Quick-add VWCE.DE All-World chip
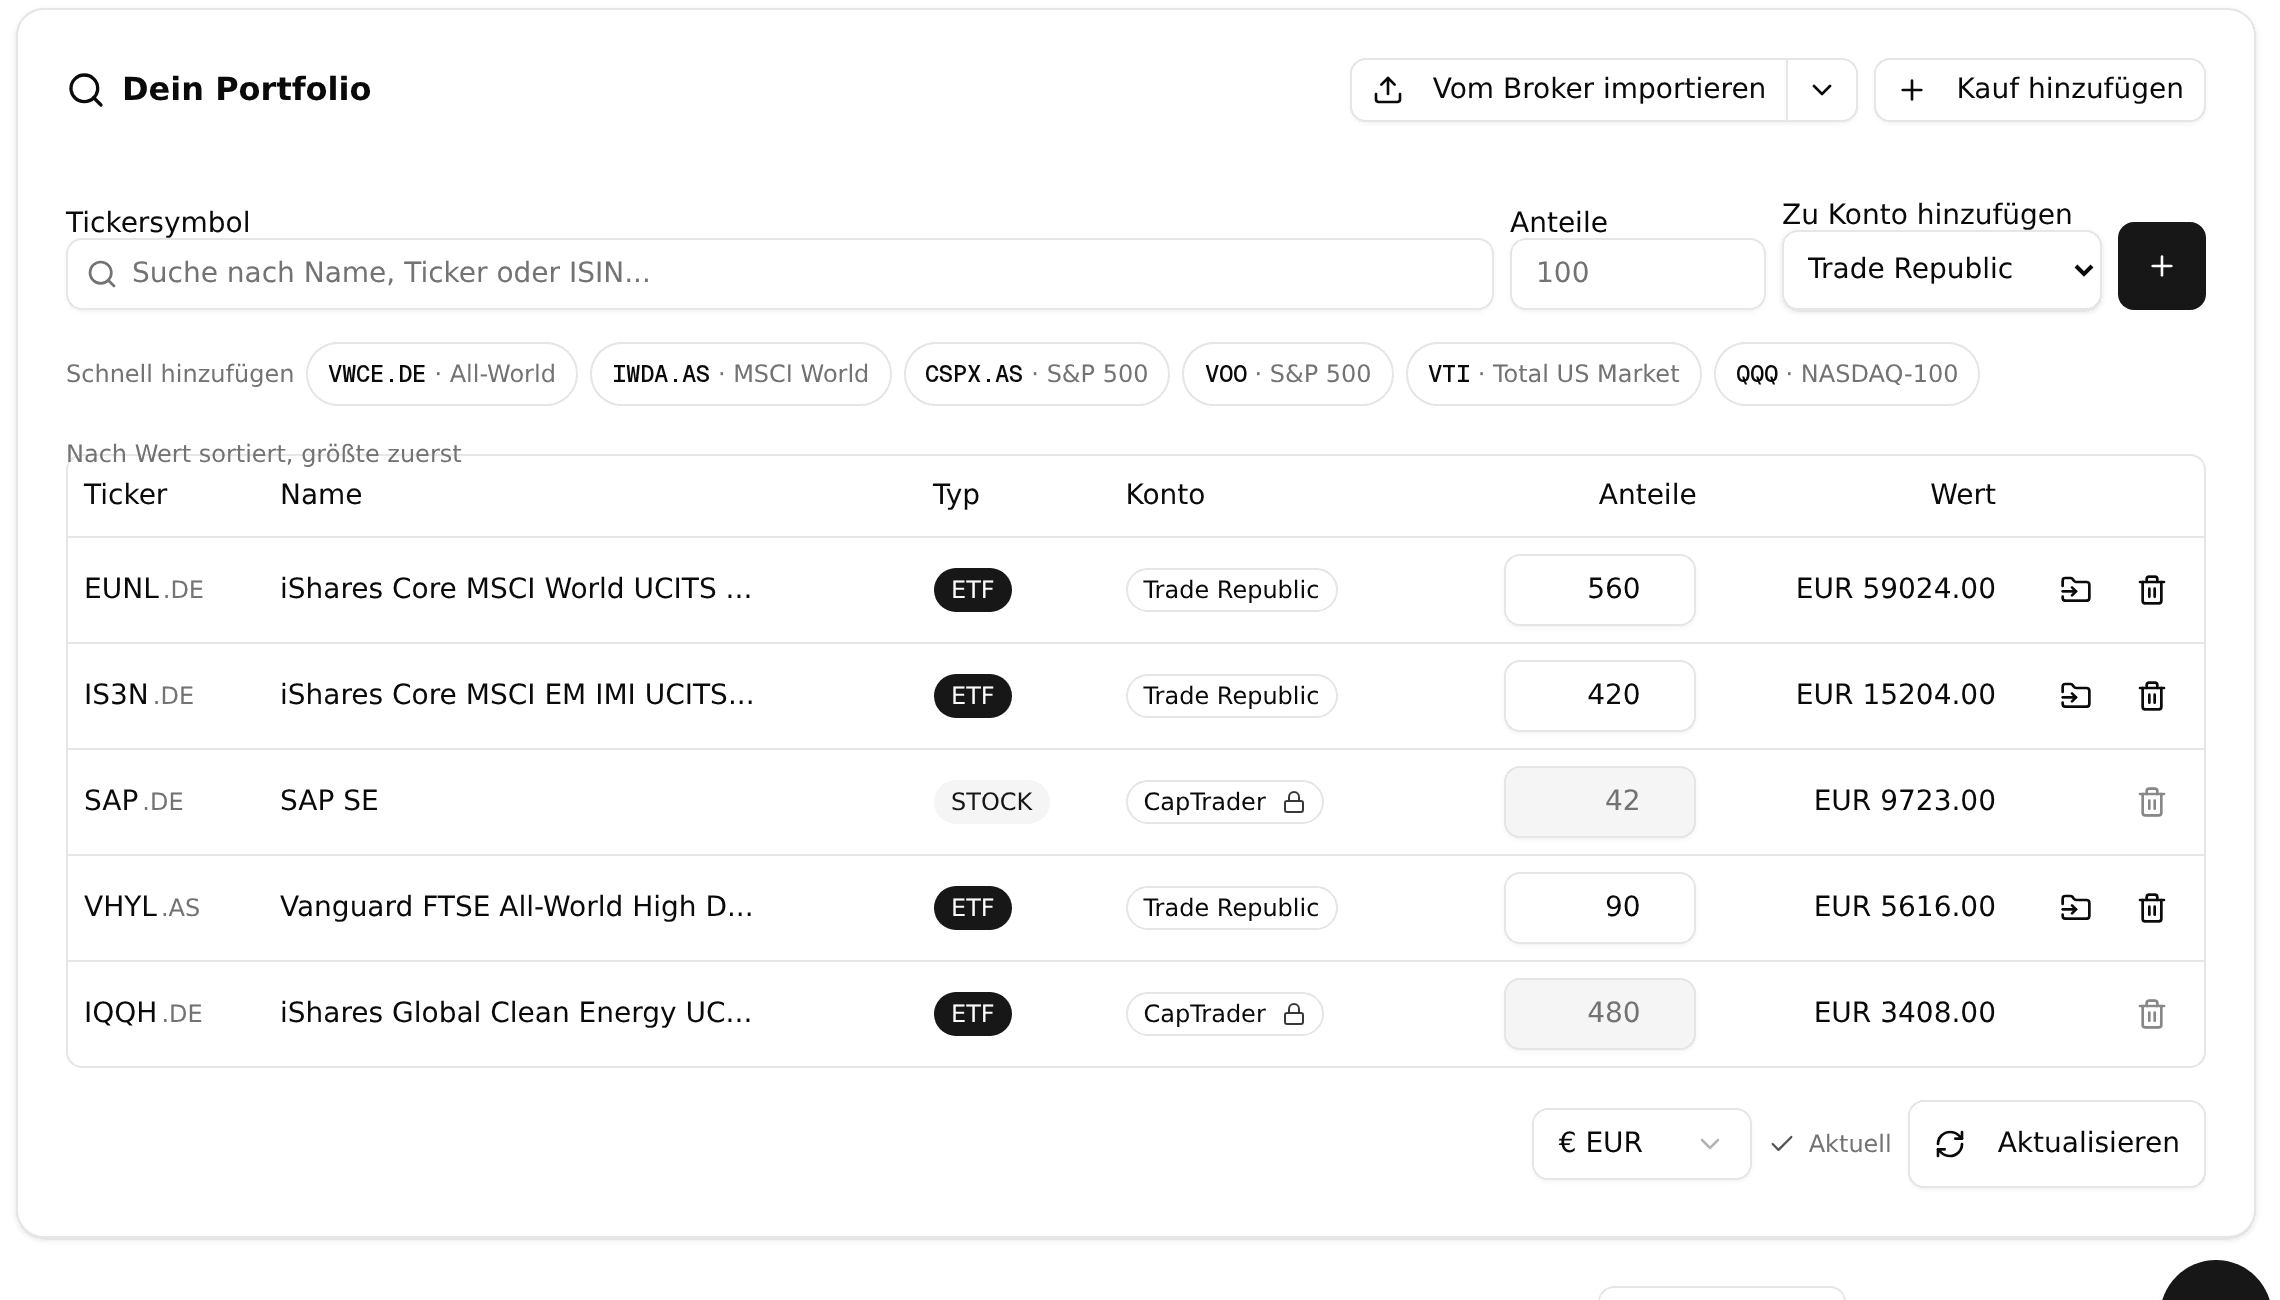 click(x=442, y=374)
